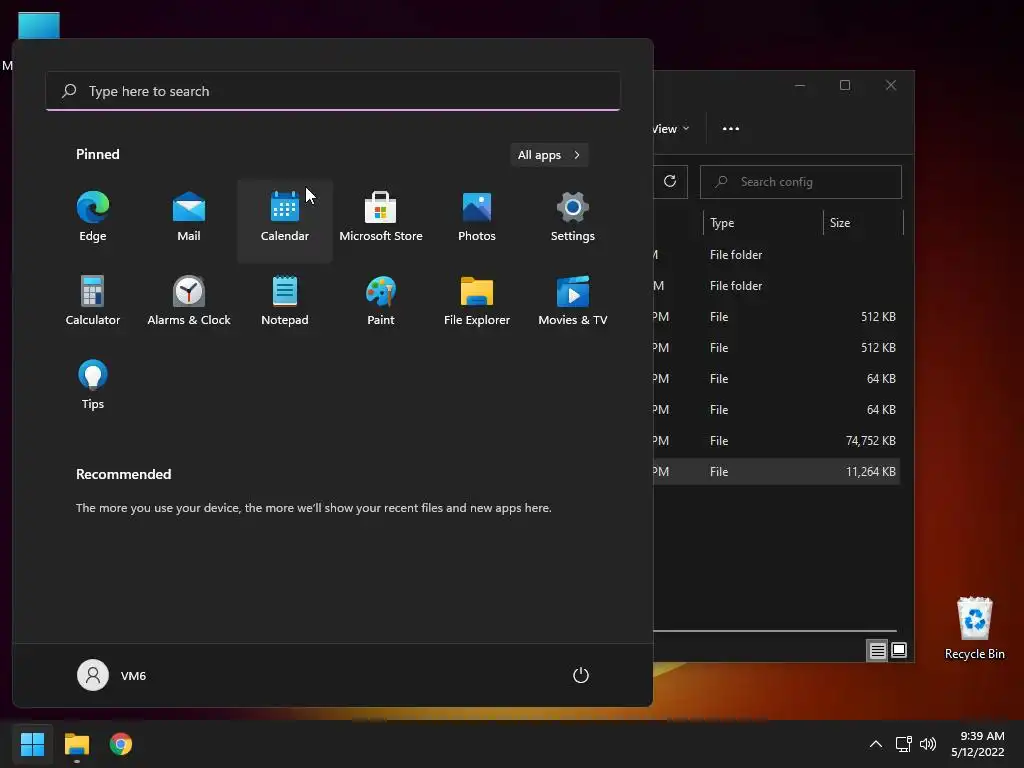Click the Windows Start button on taskbar
1024x768 pixels.
click(x=32, y=744)
